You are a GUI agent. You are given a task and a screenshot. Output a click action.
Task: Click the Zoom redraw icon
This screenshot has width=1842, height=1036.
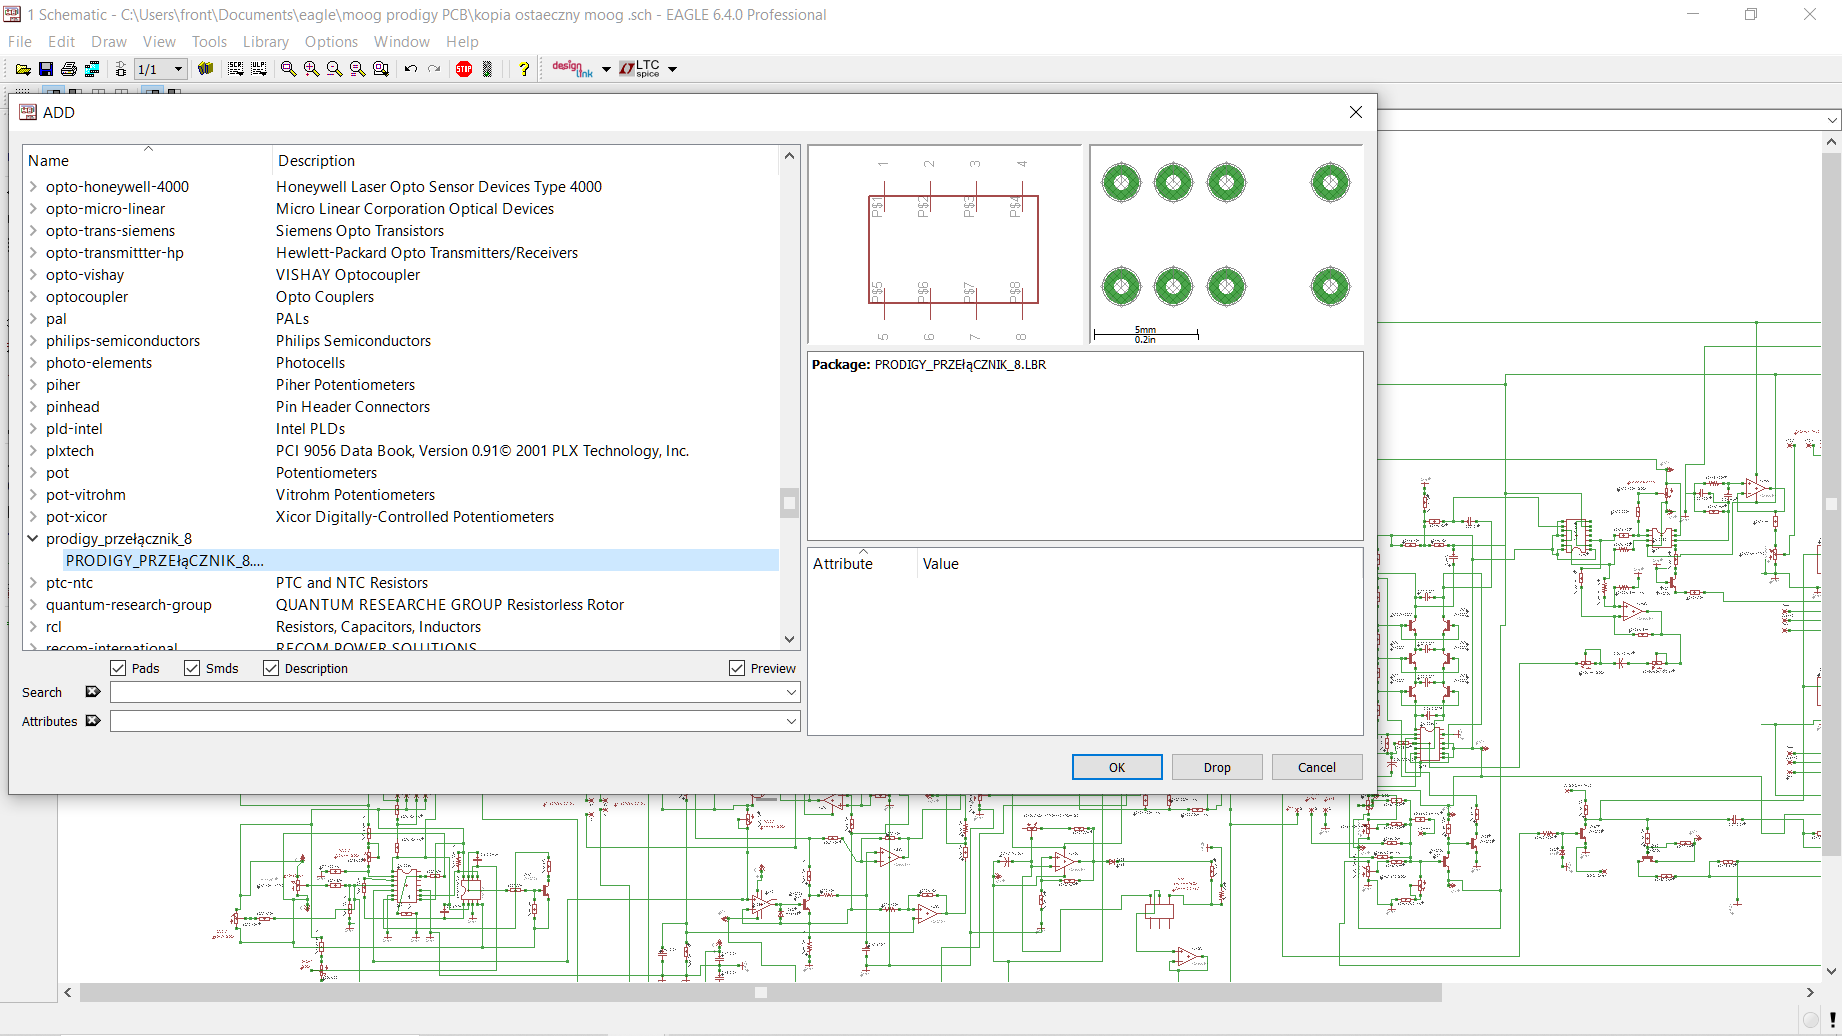[x=357, y=69]
